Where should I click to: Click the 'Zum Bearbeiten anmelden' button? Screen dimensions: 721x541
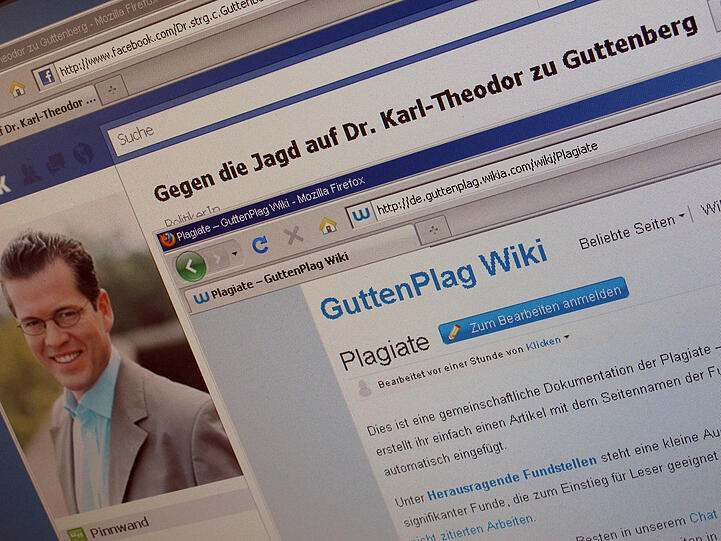[x=533, y=310]
